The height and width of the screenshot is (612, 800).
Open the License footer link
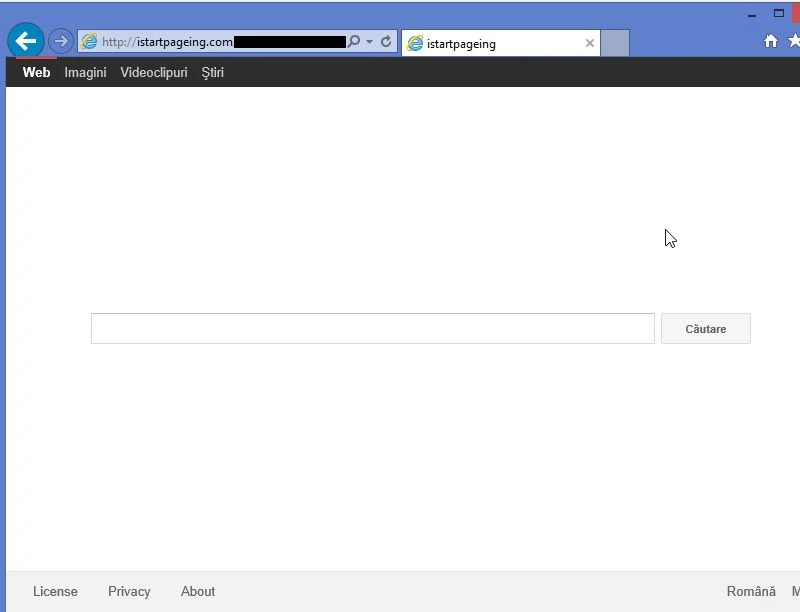pos(55,592)
